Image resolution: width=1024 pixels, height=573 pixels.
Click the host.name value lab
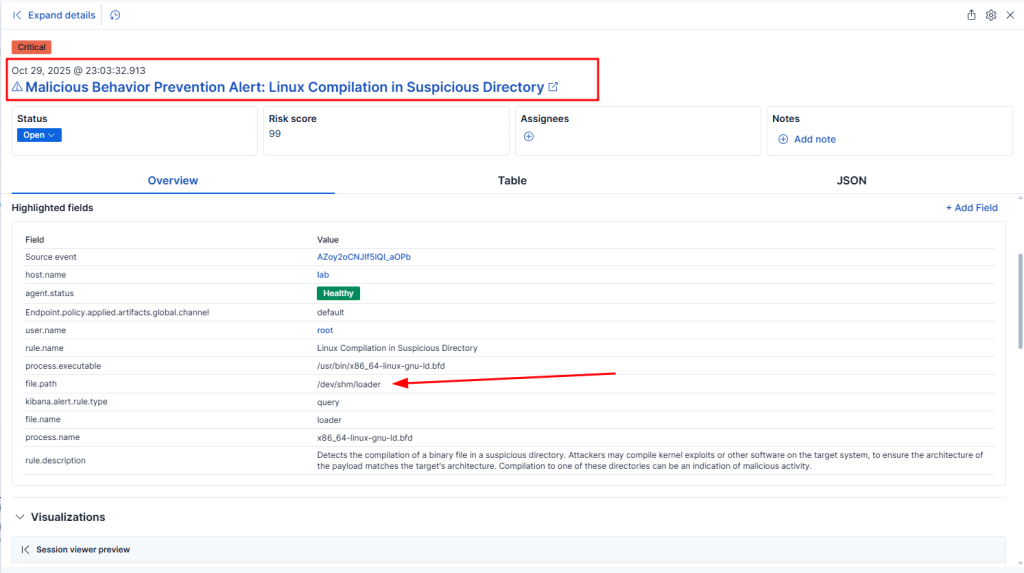click(x=323, y=275)
